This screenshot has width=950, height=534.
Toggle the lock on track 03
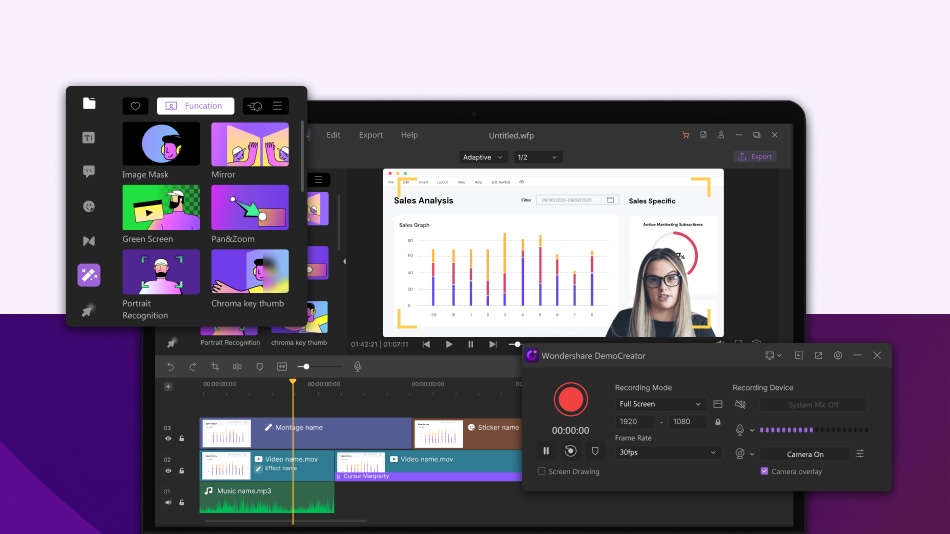point(182,438)
